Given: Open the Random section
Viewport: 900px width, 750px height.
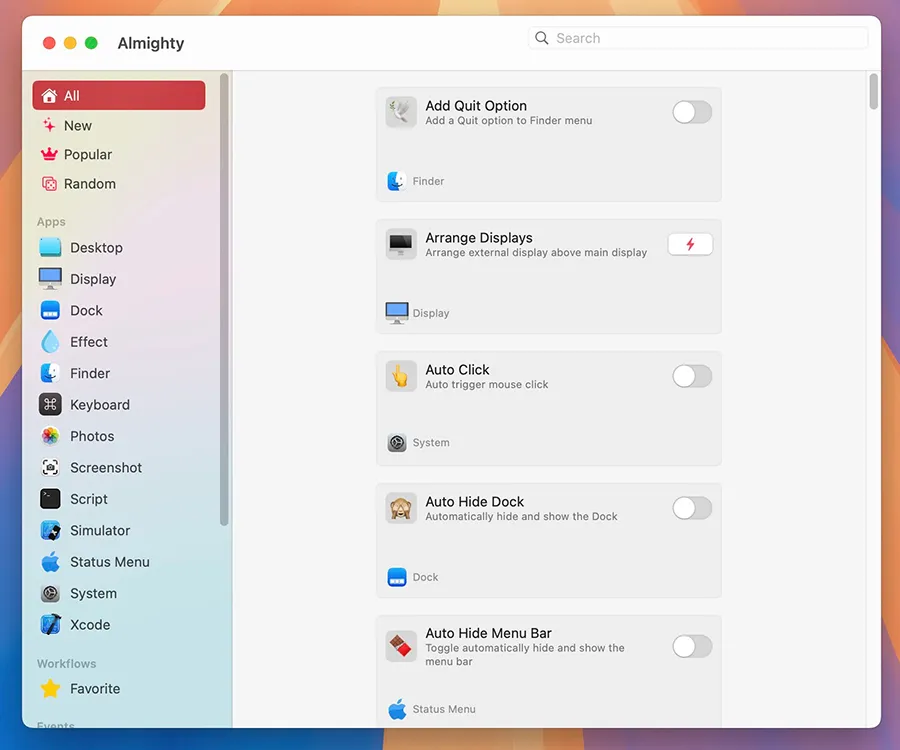Looking at the screenshot, I should coord(89,184).
